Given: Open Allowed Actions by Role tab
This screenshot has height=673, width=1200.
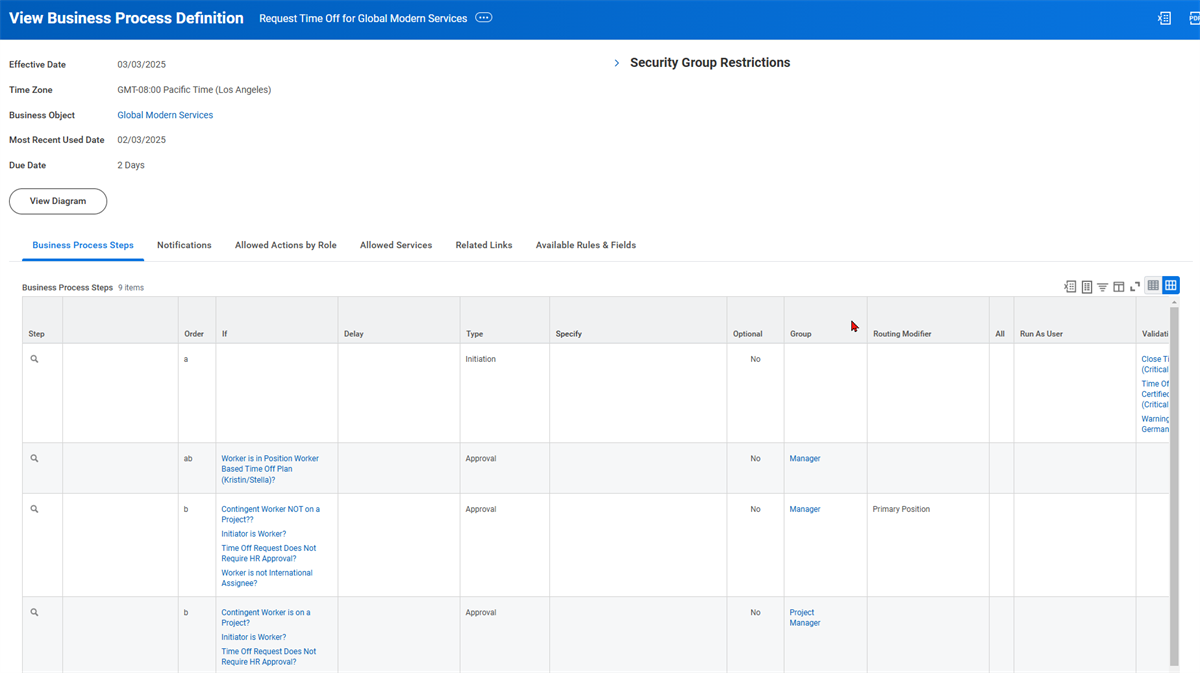Looking at the screenshot, I should click(286, 245).
